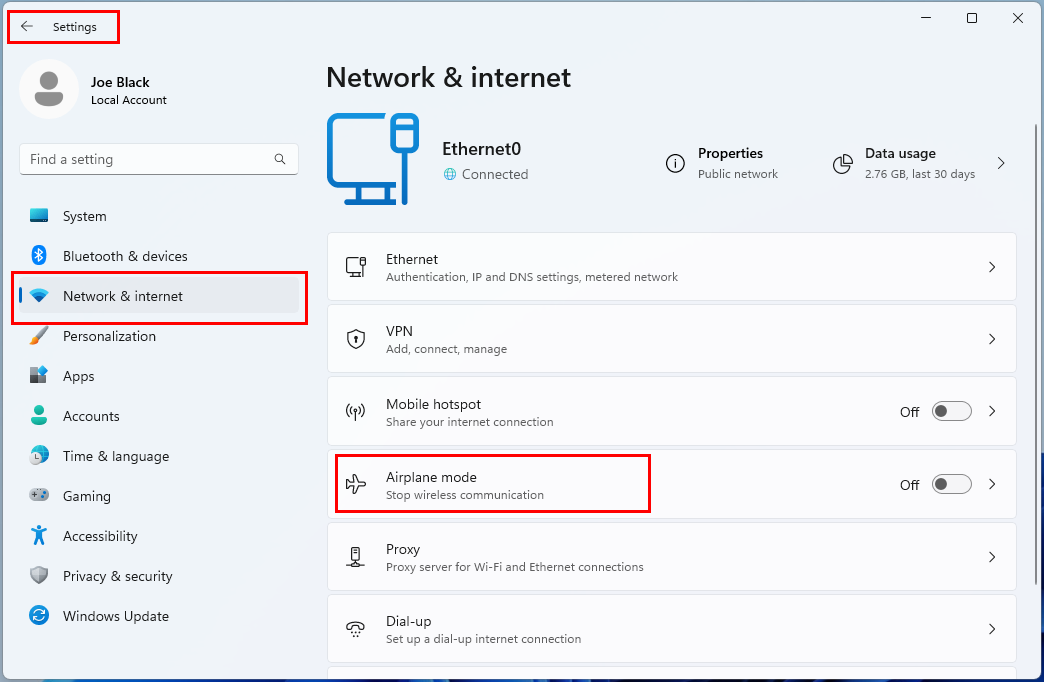This screenshot has width=1044, height=682.
Task: Open the Ethernet settings row chevron
Action: (992, 267)
